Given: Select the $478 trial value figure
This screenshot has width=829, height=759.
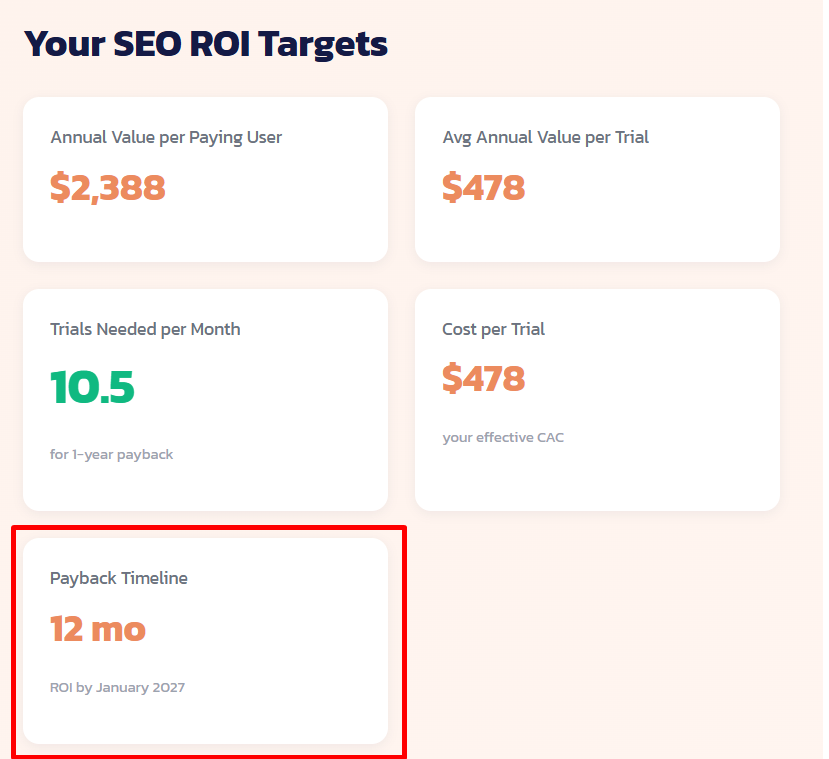Looking at the screenshot, I should [483, 187].
